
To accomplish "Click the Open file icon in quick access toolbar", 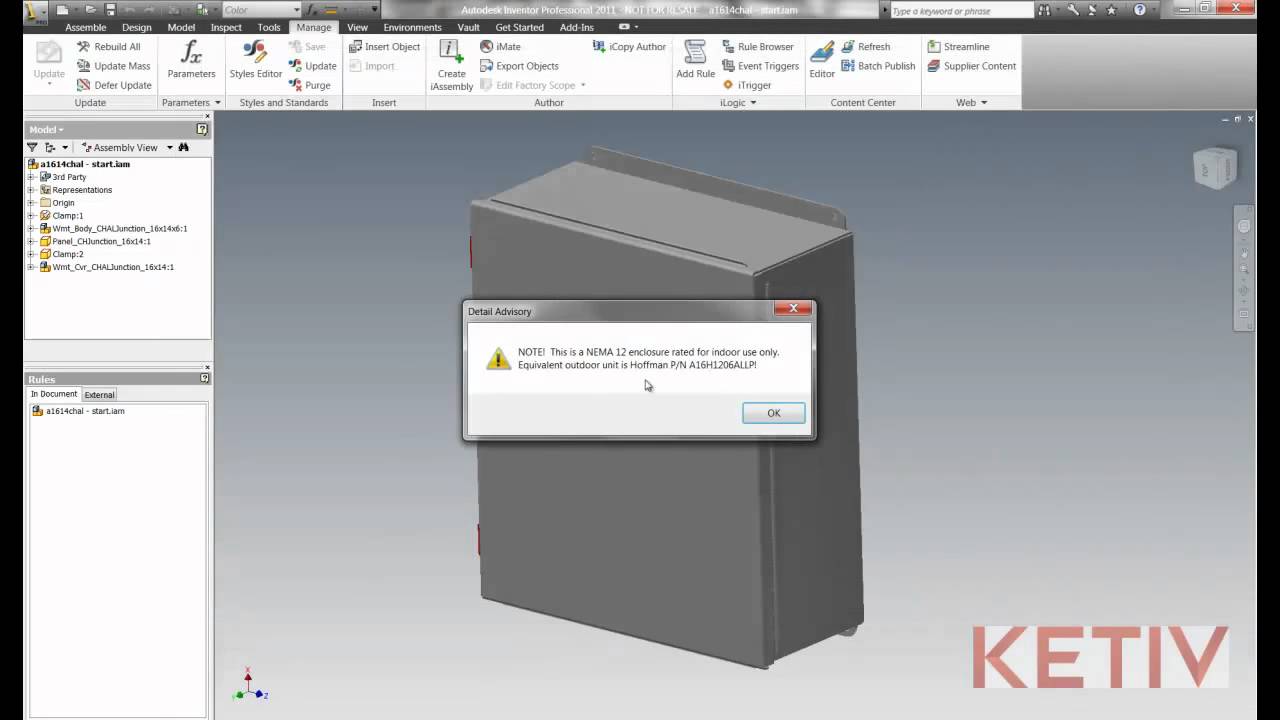I will pos(91,10).
